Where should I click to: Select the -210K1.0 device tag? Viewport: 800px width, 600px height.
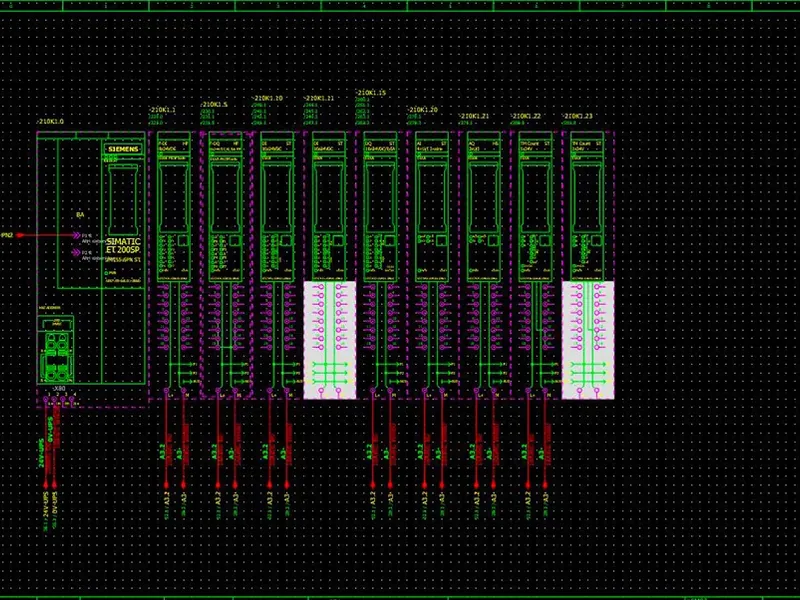coord(51,122)
